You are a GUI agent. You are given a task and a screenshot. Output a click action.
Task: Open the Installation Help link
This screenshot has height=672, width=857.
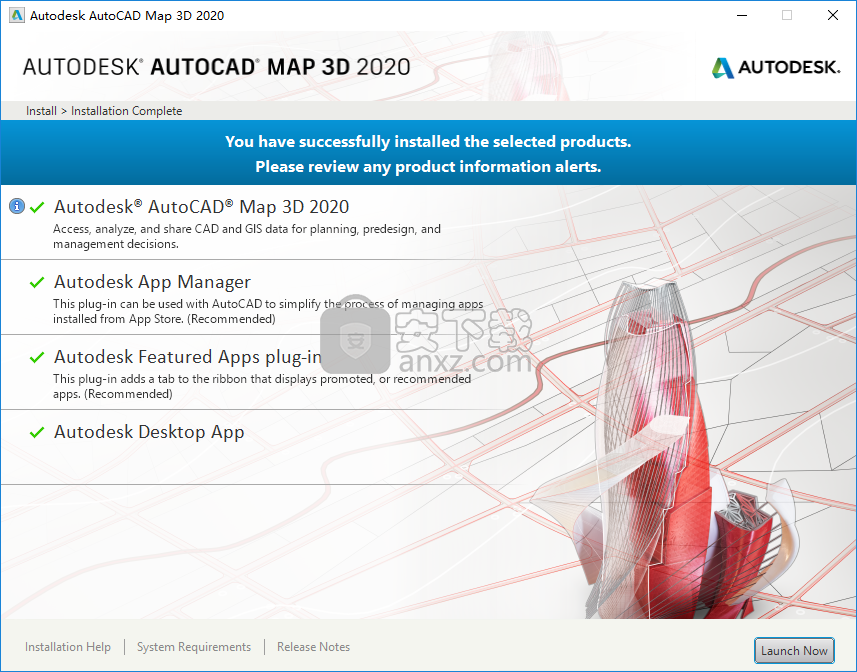(x=68, y=647)
